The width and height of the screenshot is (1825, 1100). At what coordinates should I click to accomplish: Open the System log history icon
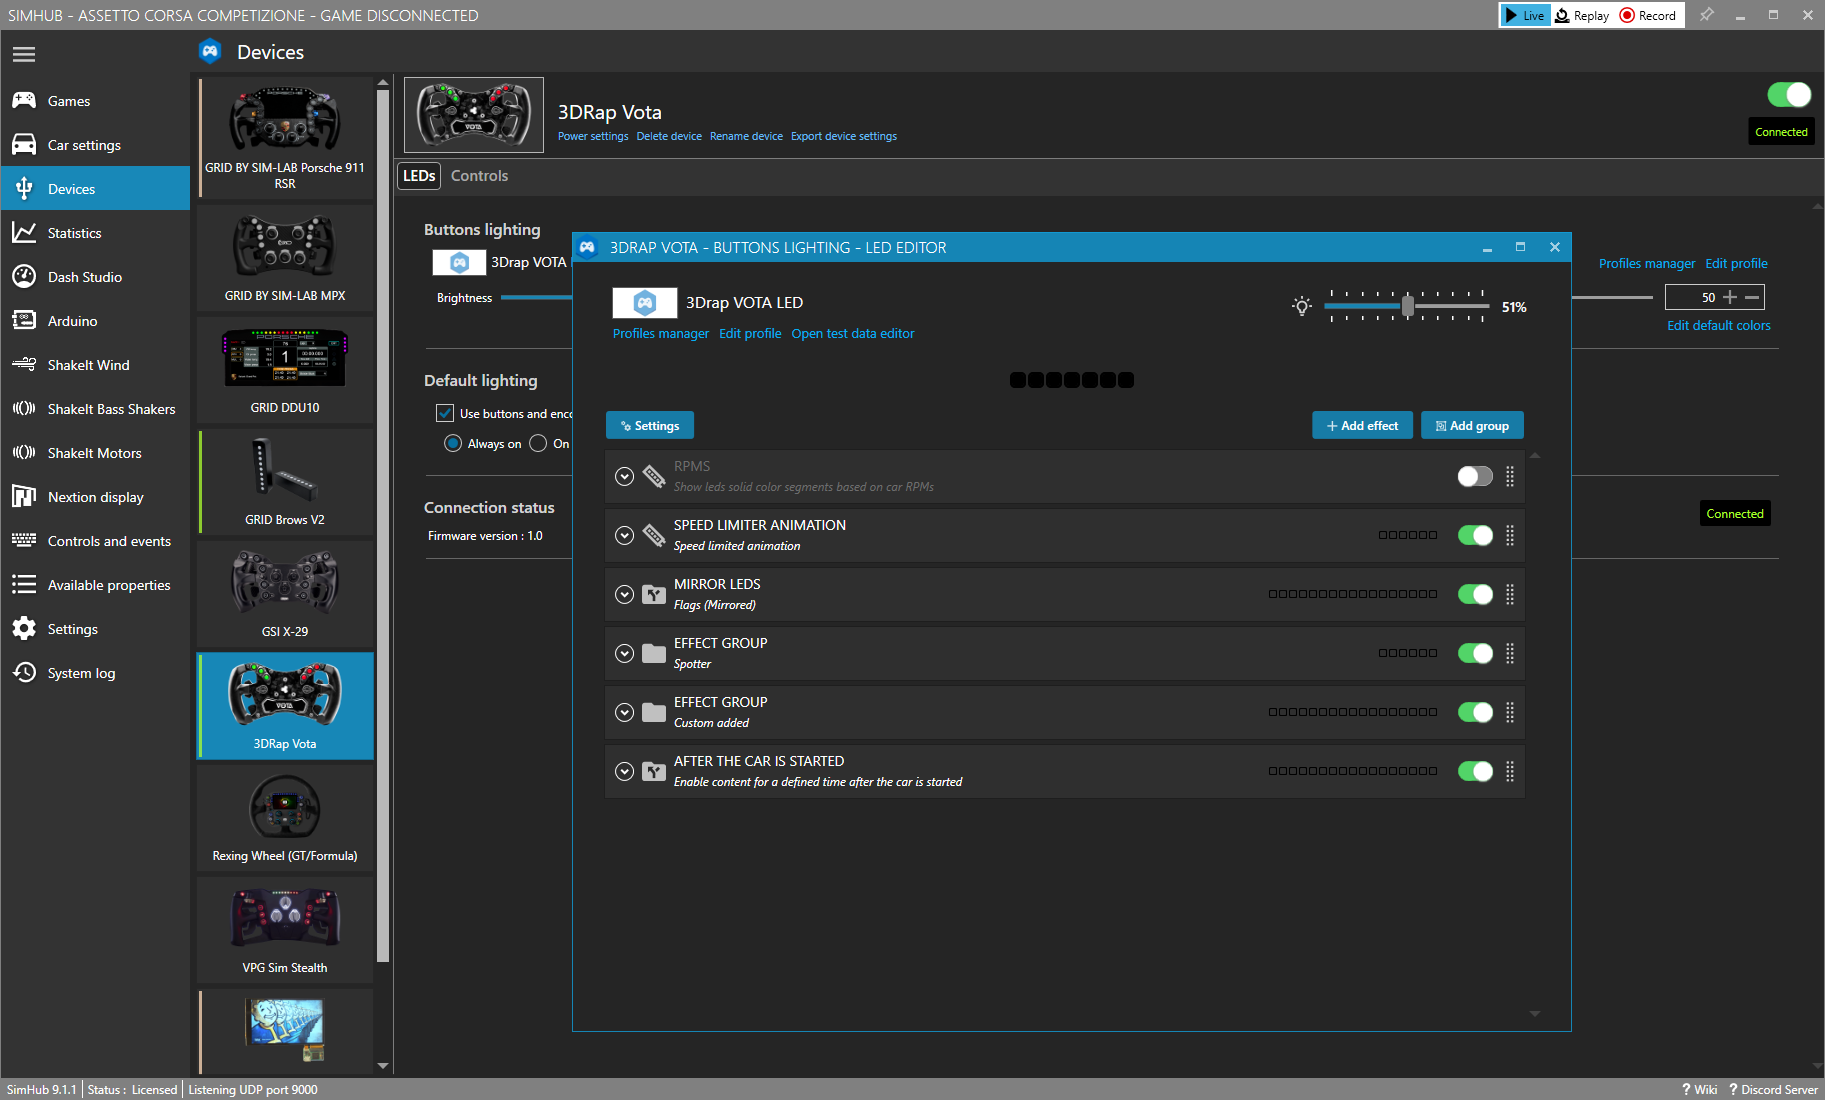24,673
